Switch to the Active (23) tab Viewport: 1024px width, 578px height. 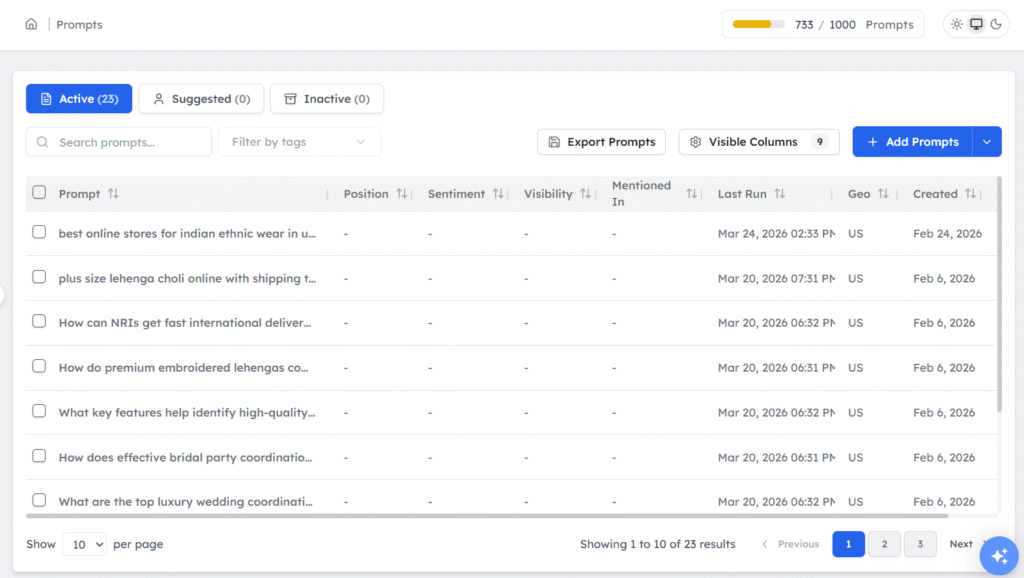pyautogui.click(x=79, y=99)
